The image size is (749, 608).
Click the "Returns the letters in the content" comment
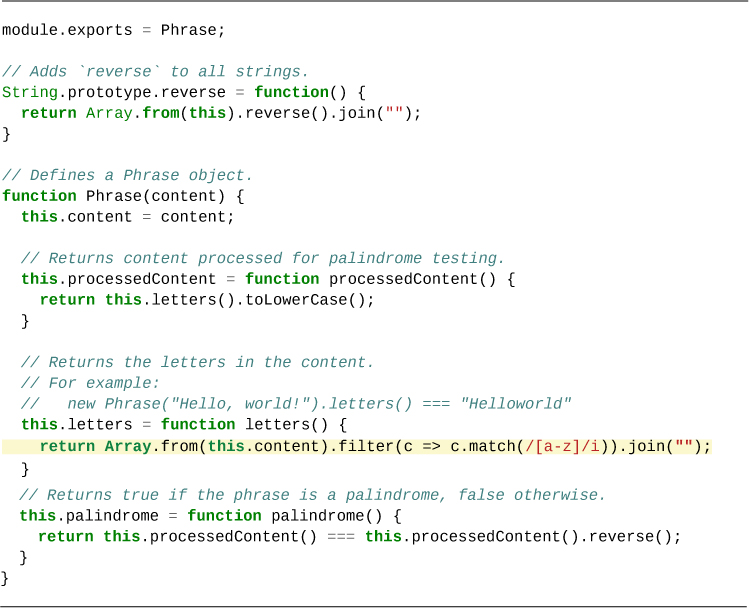(x=197, y=362)
